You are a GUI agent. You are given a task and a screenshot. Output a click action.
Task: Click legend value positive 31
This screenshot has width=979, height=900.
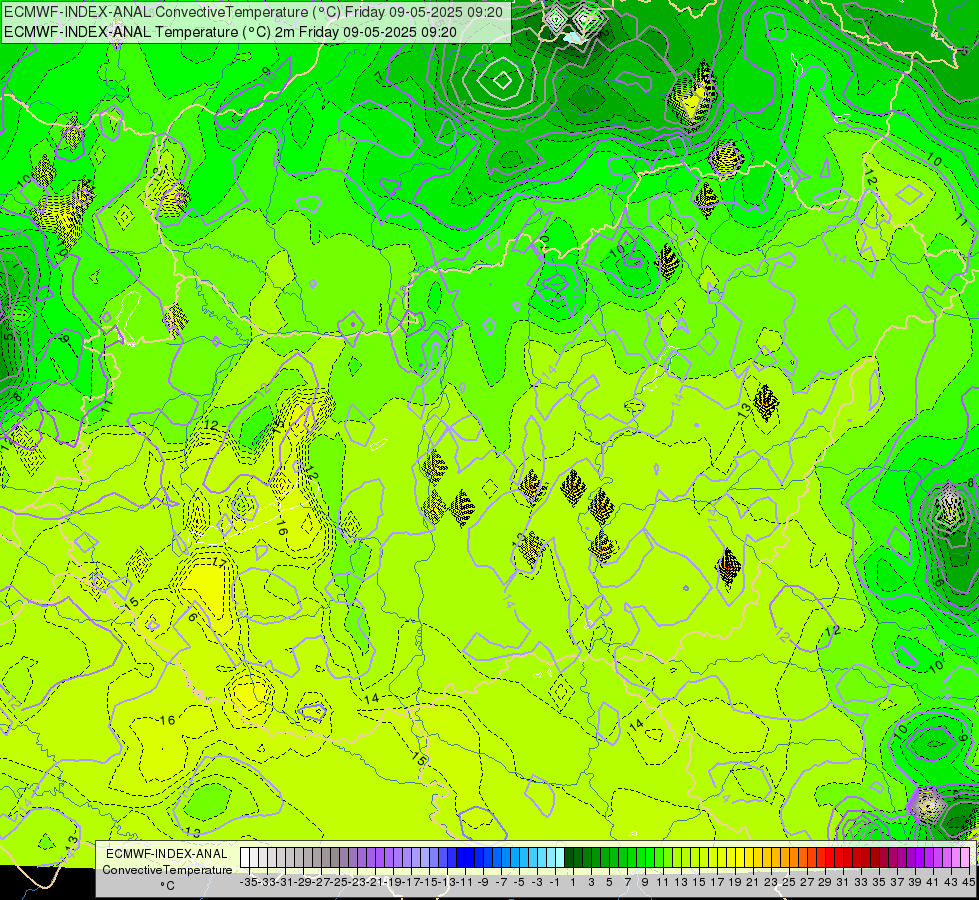click(843, 882)
